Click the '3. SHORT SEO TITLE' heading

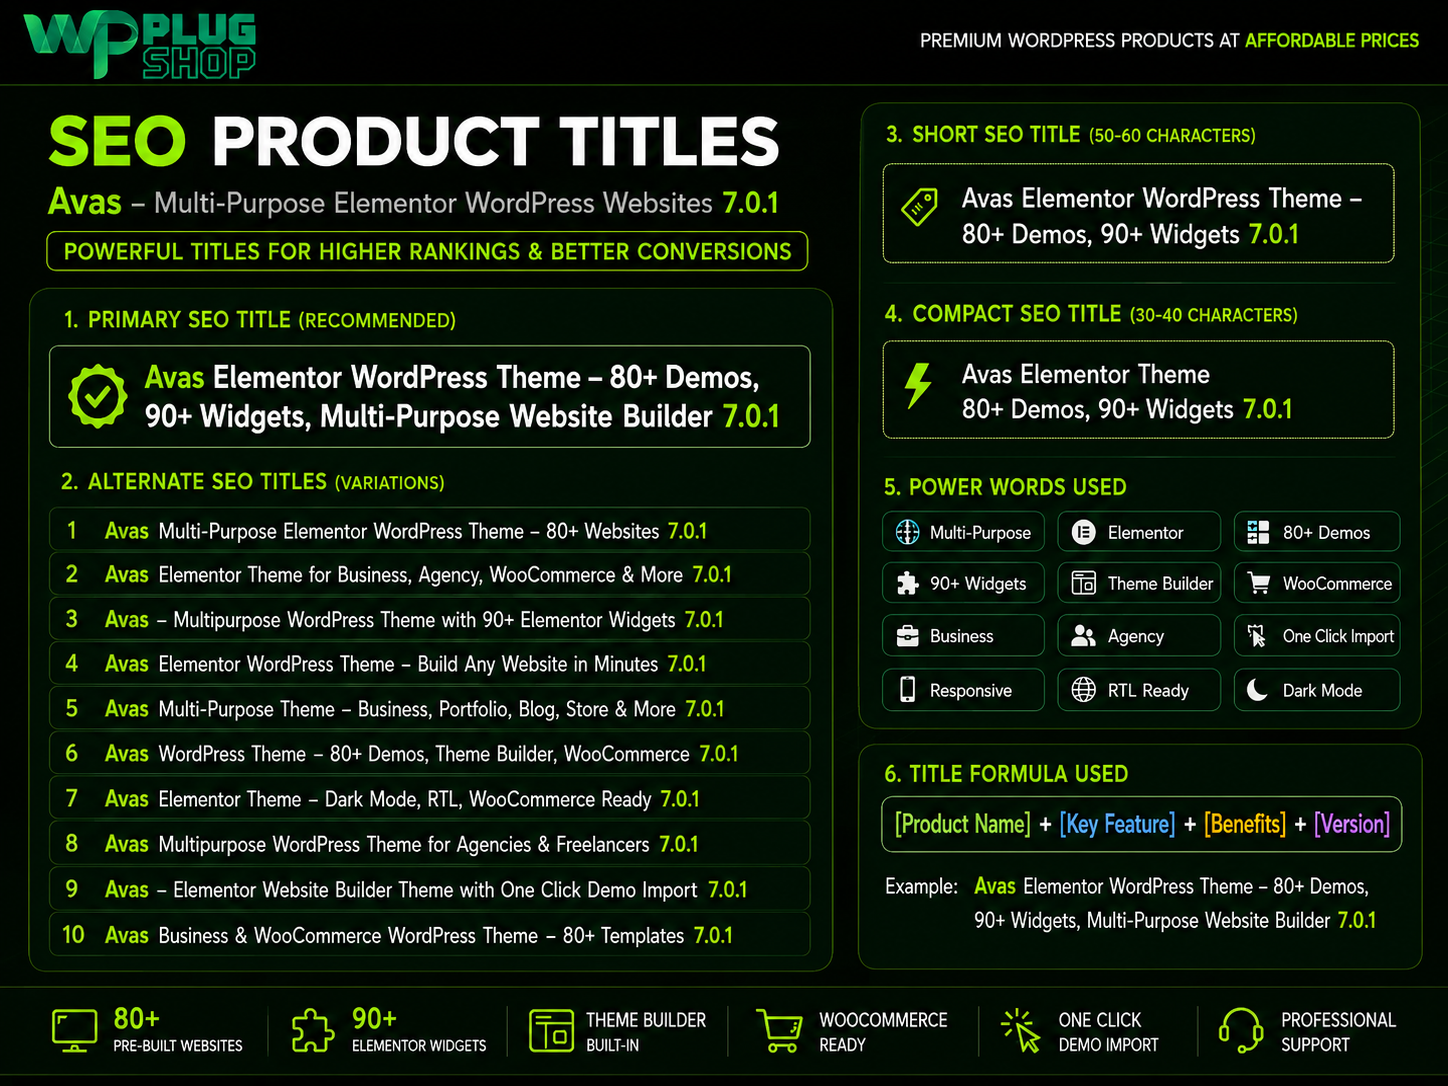click(x=1070, y=134)
